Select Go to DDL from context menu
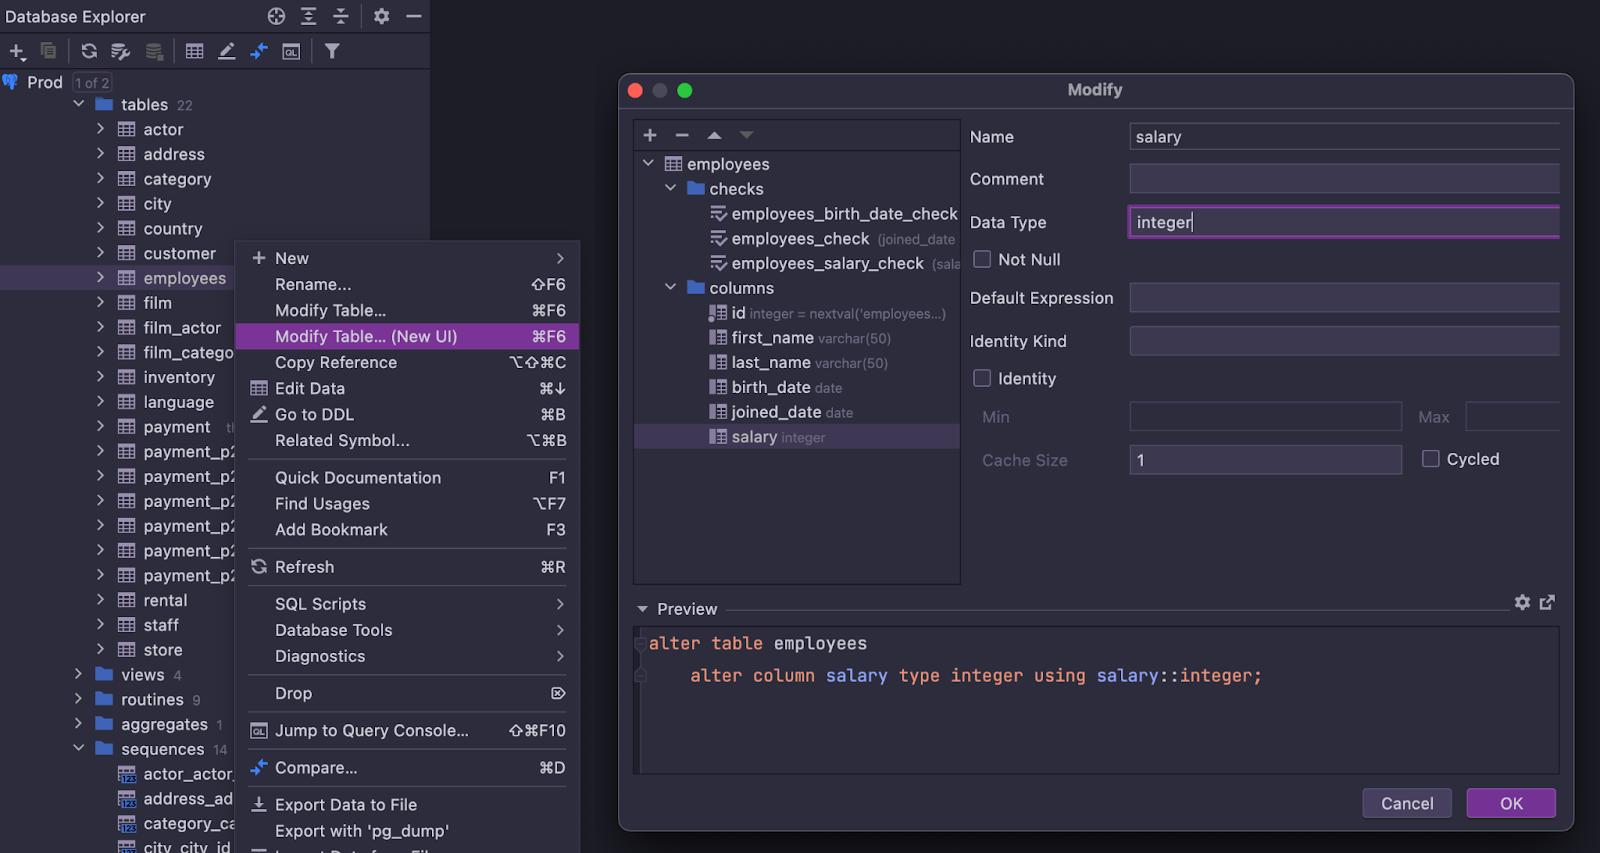Screen dimensions: 1600x853 [314, 414]
